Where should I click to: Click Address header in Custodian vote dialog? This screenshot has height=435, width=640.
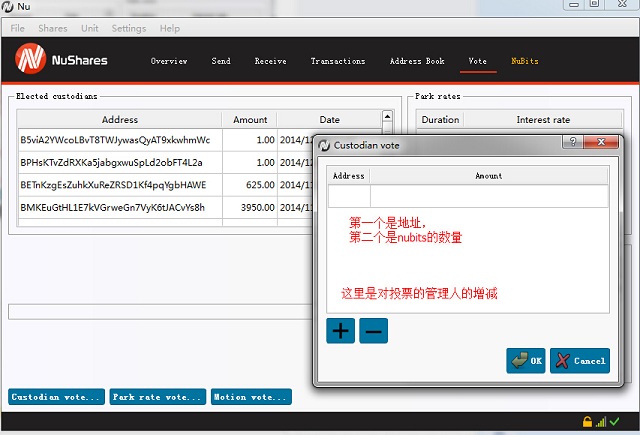point(349,176)
